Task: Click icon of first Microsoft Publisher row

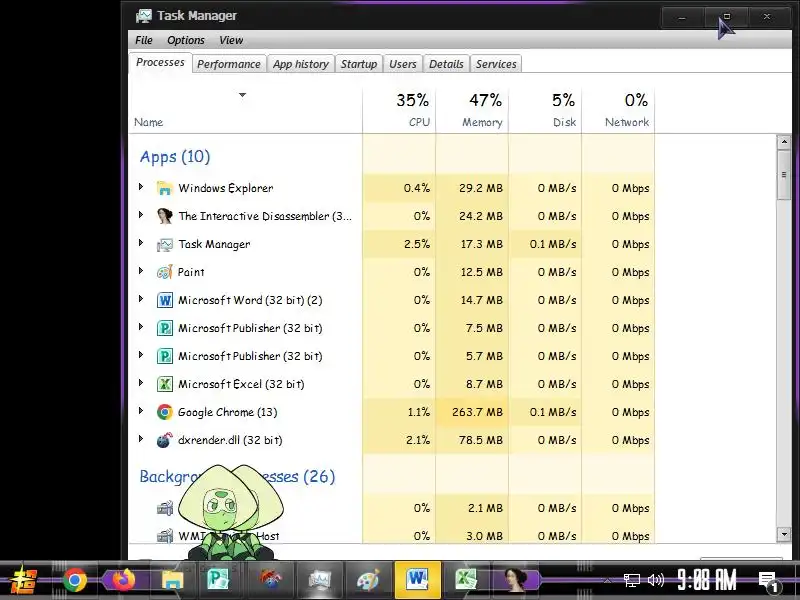Action: (164, 328)
